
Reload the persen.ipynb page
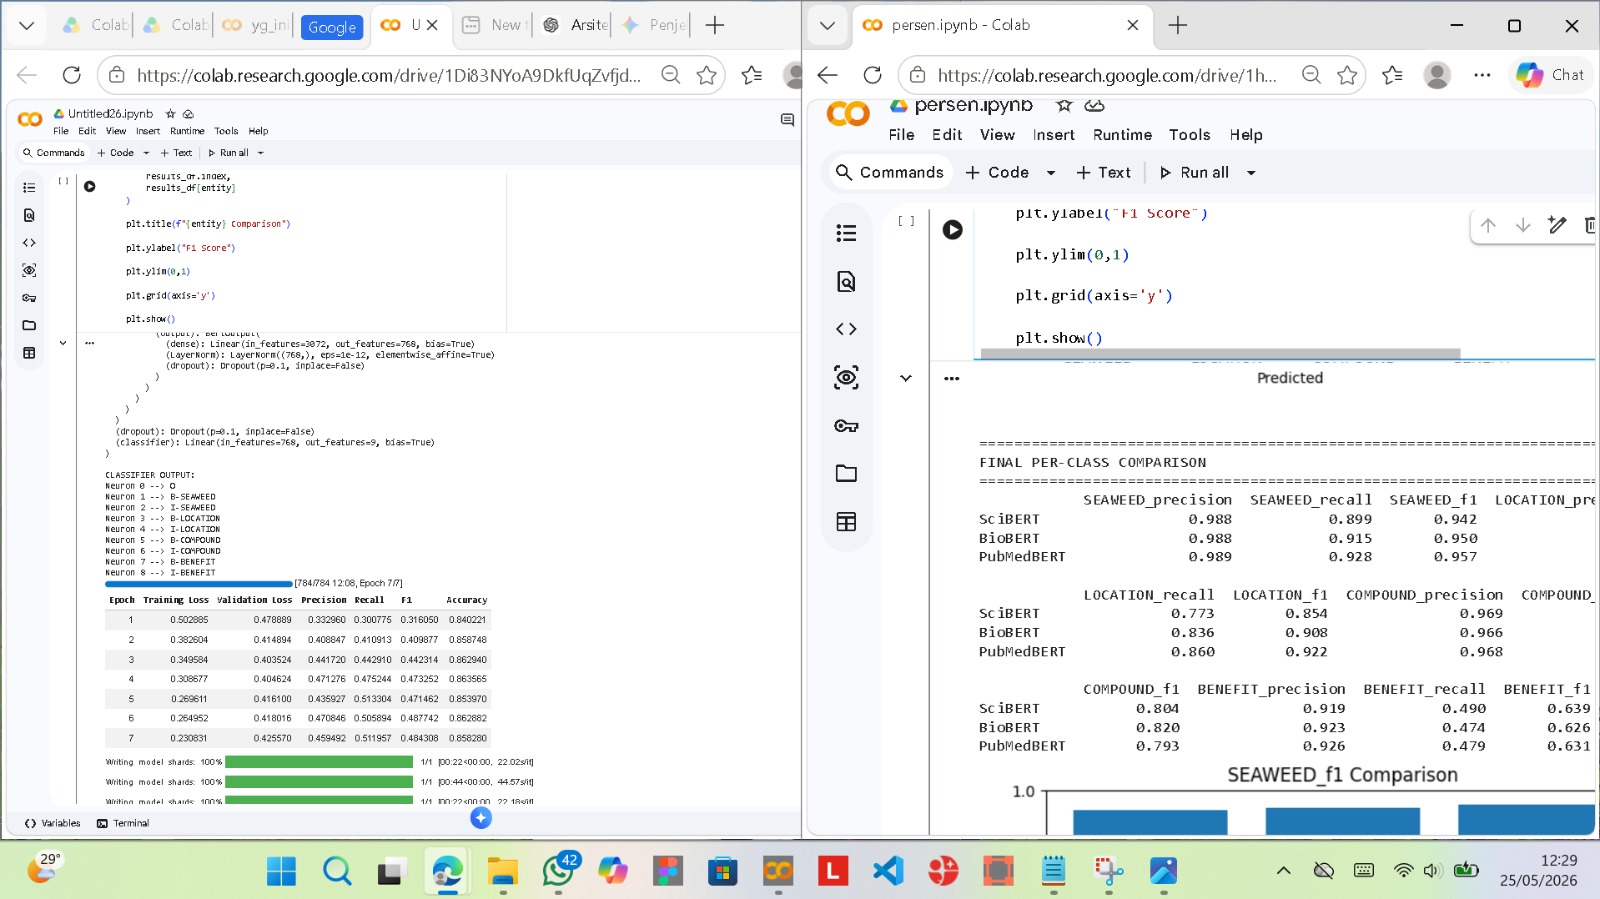coord(872,75)
